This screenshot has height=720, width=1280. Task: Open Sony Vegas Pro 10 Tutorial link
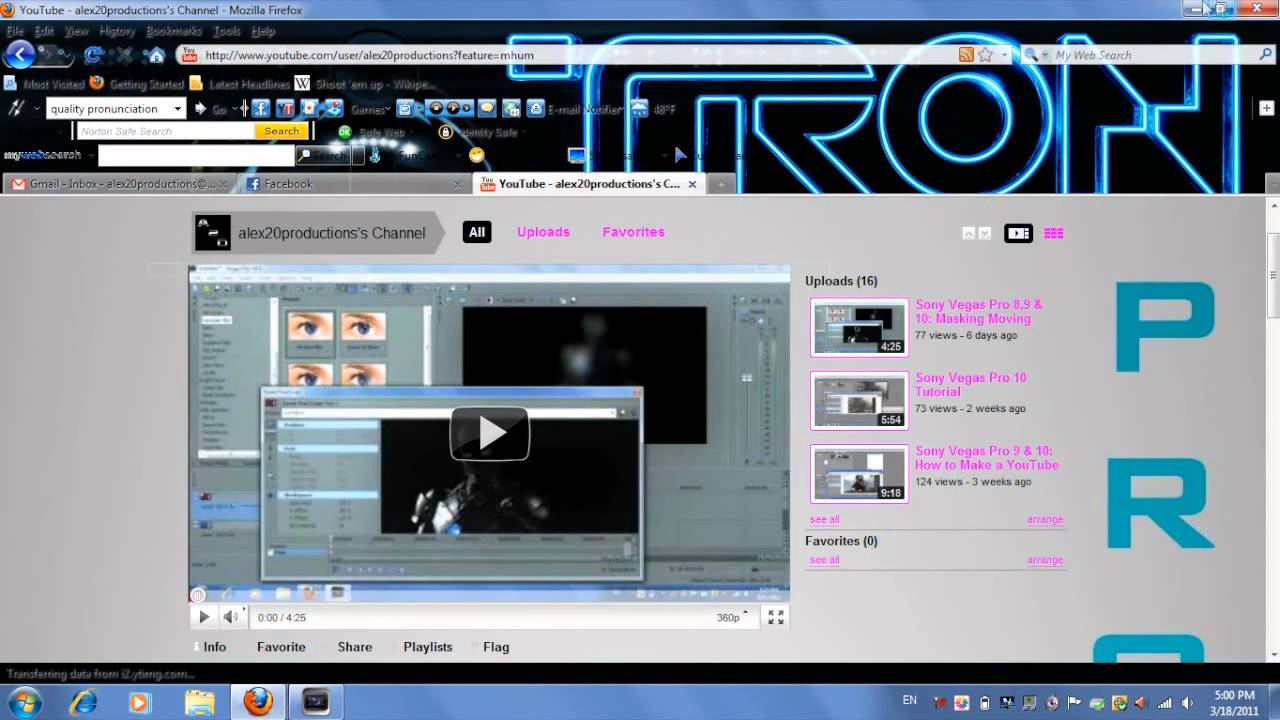point(971,385)
